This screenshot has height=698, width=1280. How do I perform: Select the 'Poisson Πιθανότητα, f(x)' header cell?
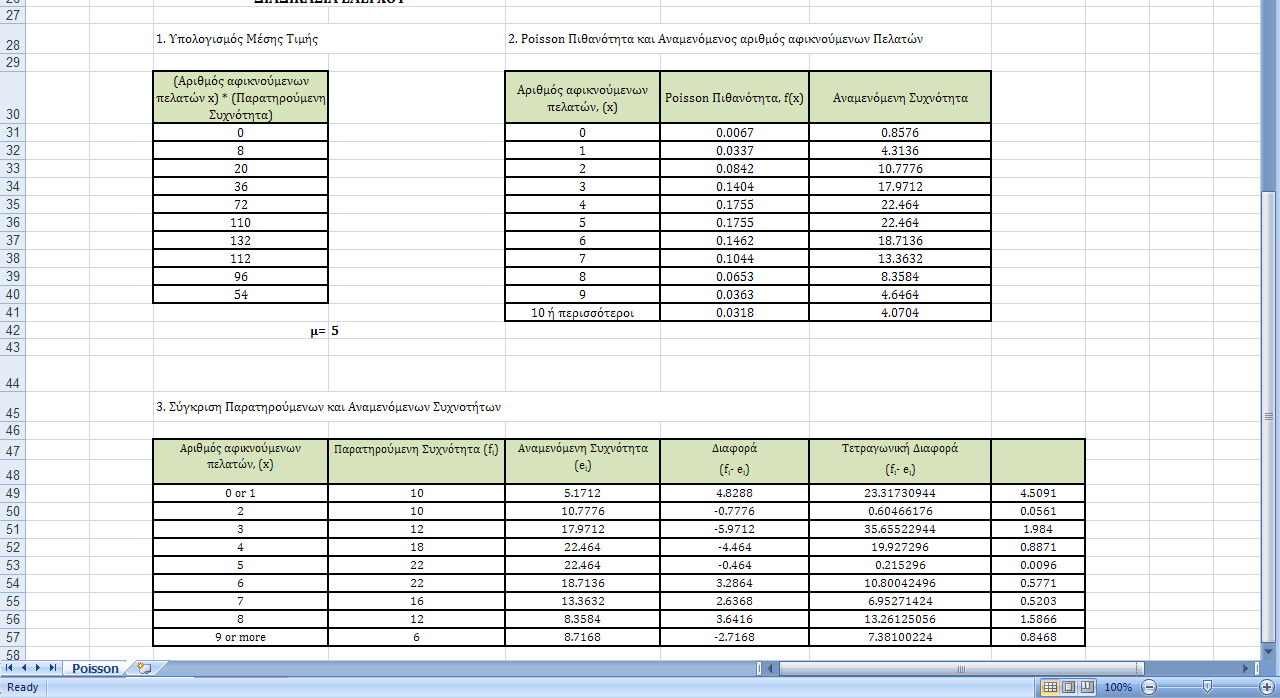(735, 97)
